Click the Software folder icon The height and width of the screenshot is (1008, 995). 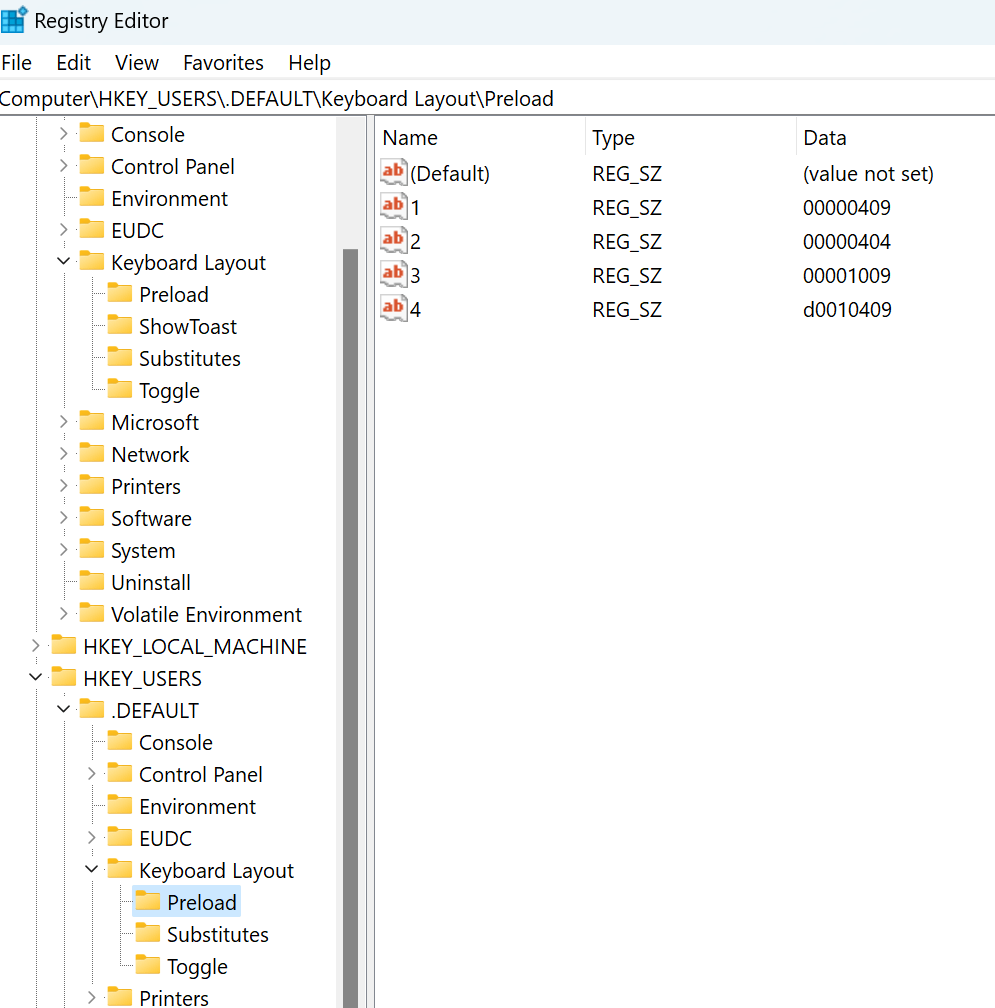click(91, 518)
